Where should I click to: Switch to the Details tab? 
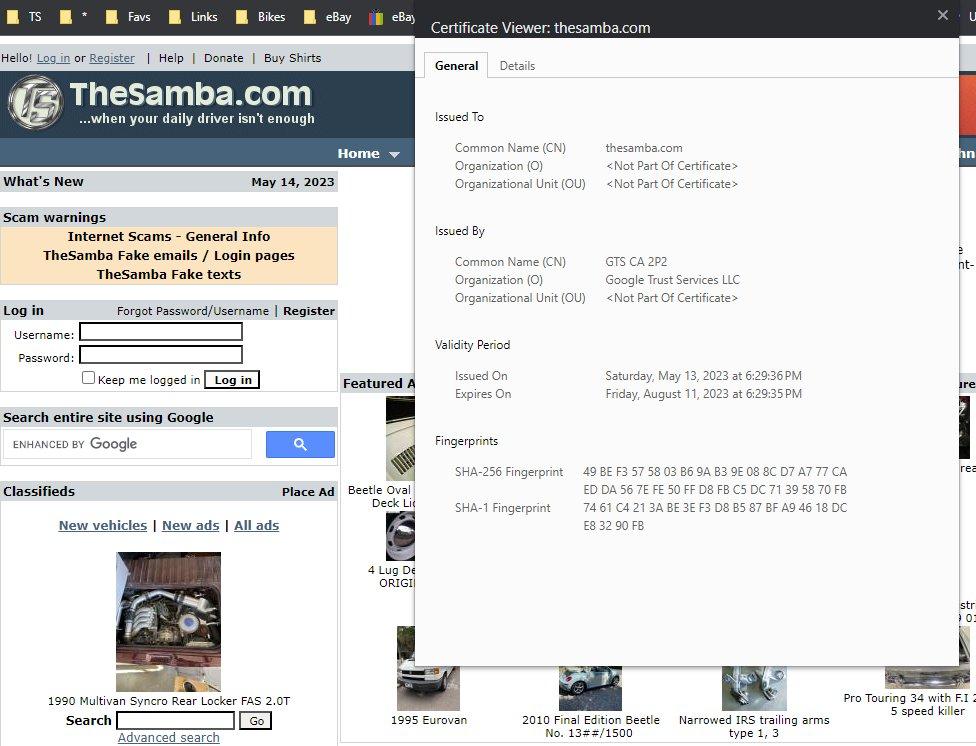pyautogui.click(x=517, y=66)
